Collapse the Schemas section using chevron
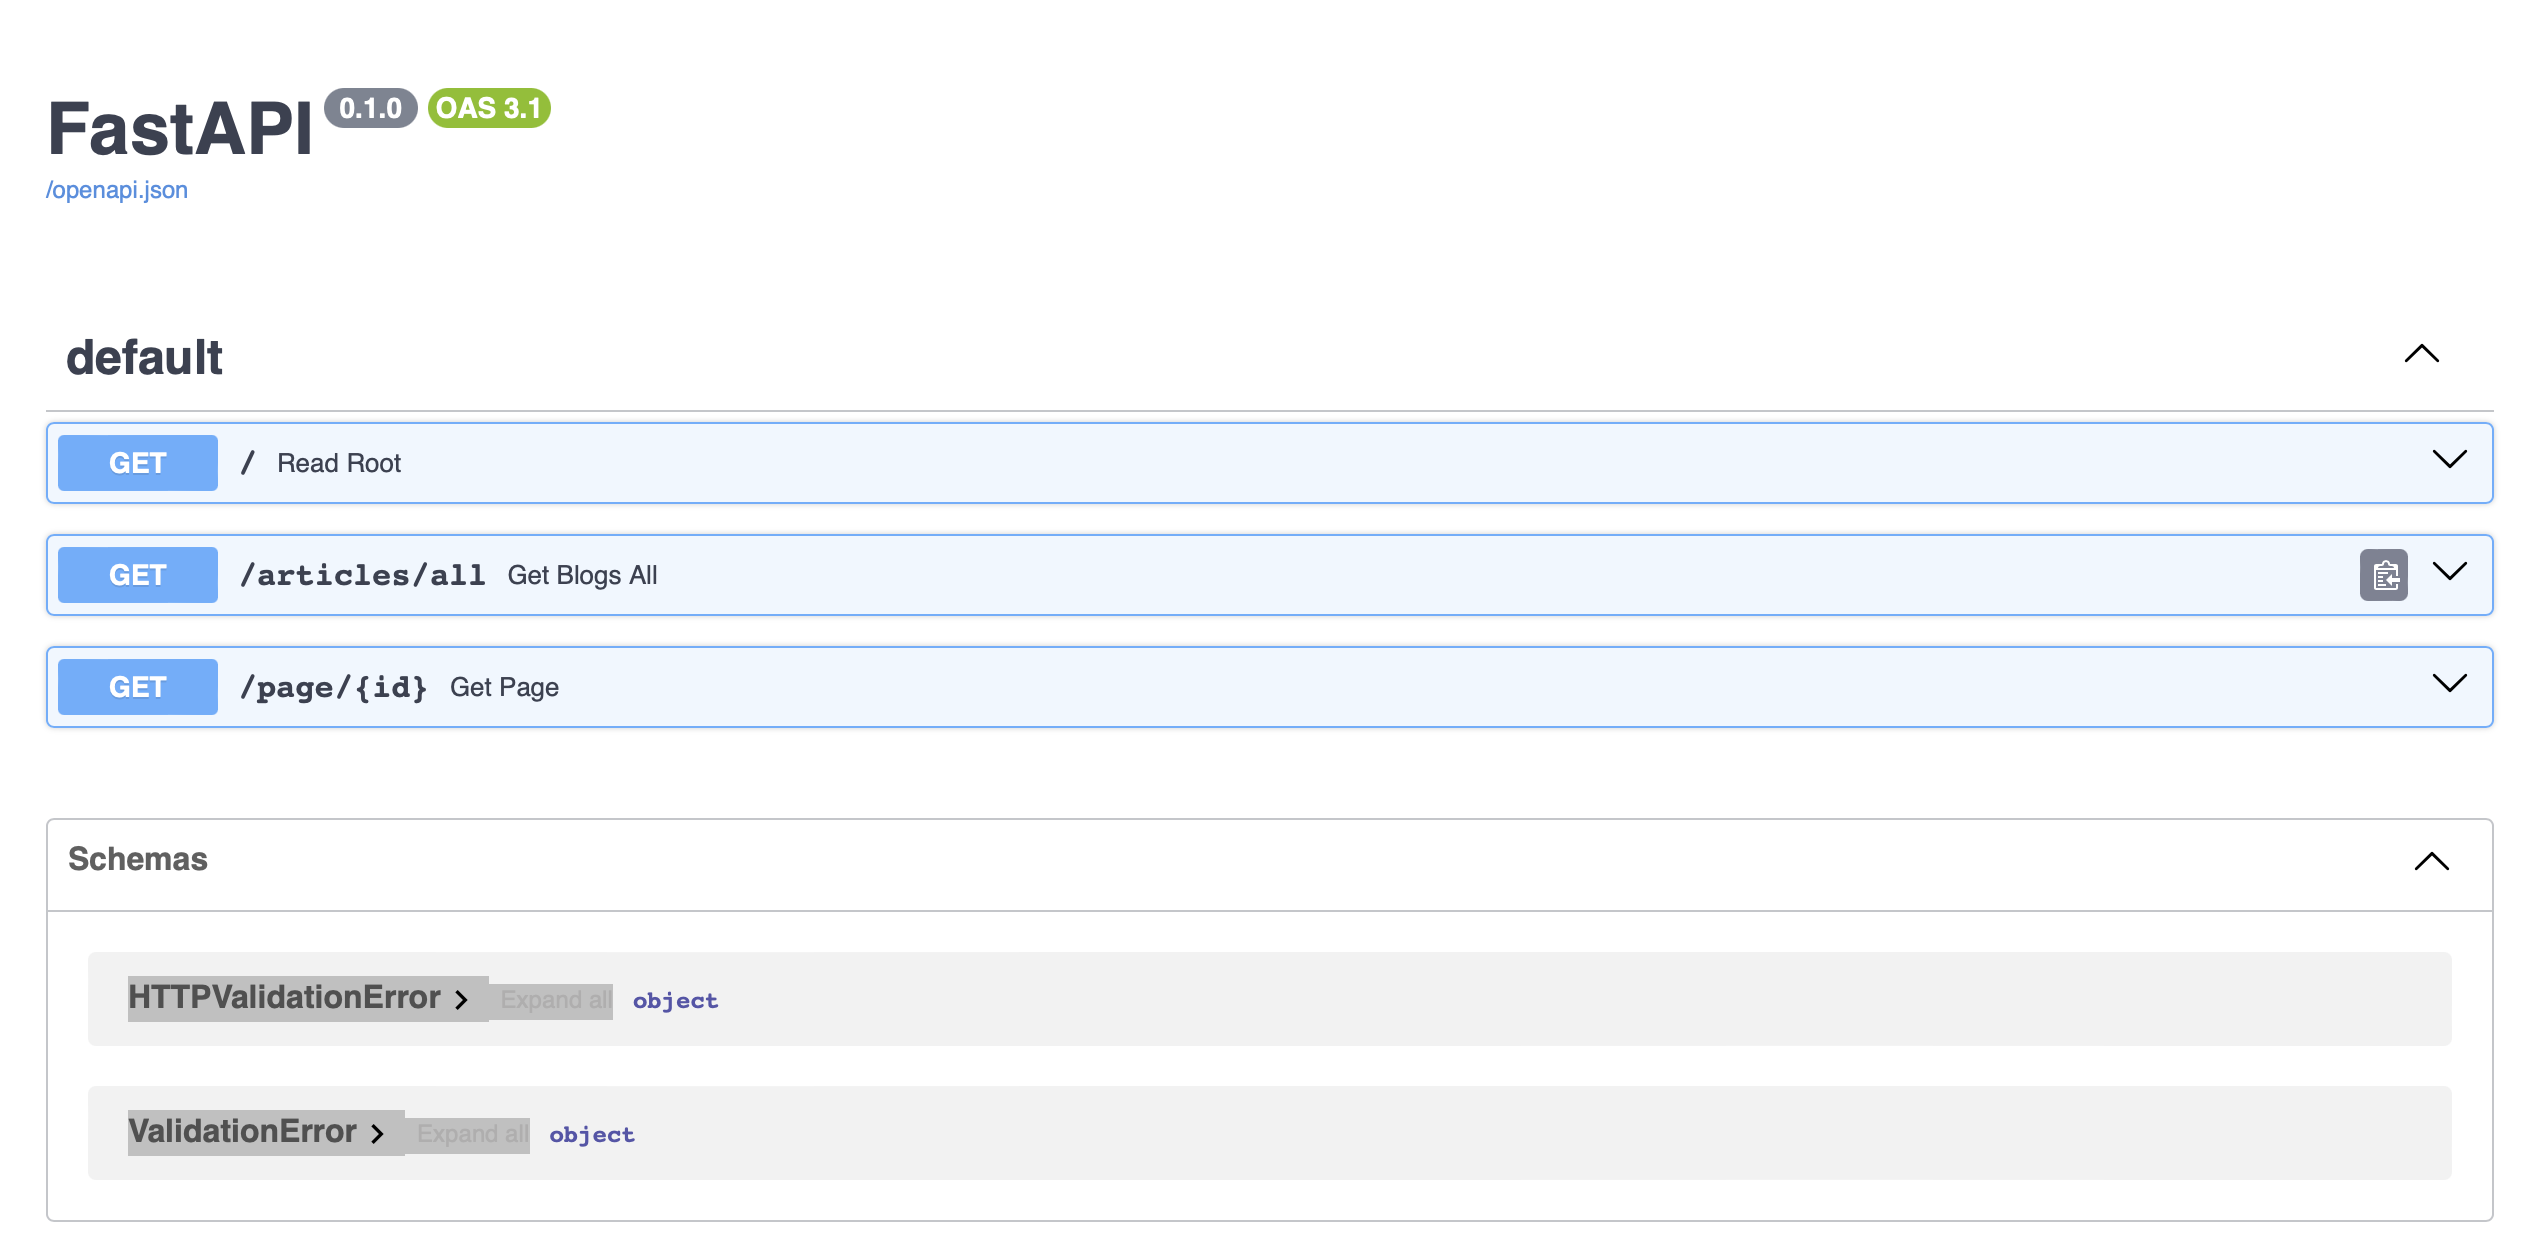This screenshot has width=2528, height=1250. click(x=2431, y=861)
